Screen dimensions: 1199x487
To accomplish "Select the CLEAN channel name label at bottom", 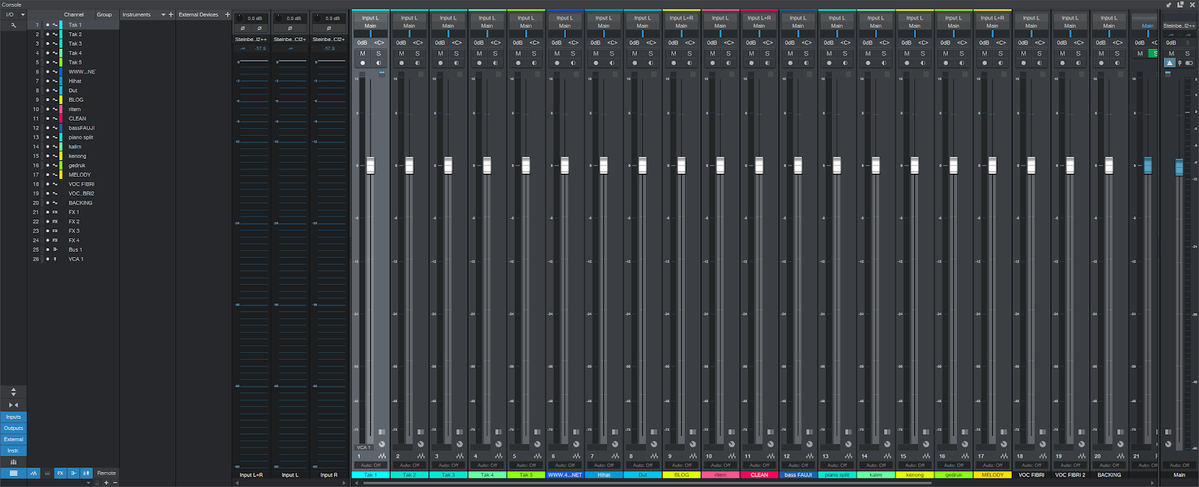I will pos(760,475).
